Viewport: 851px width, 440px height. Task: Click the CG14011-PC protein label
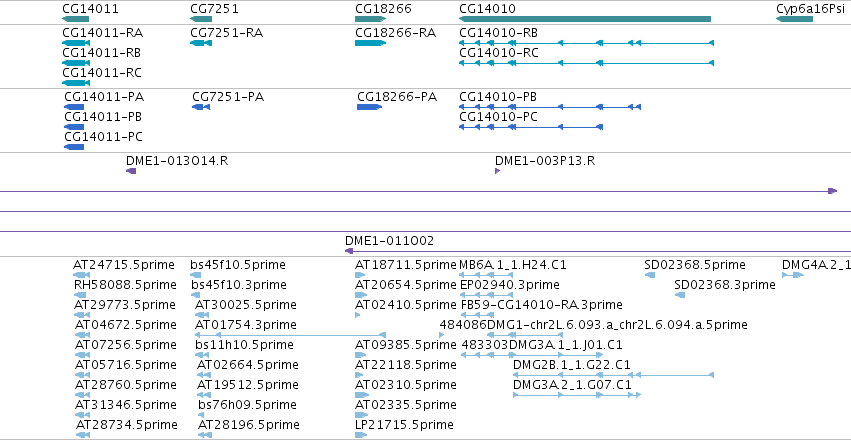coord(104,137)
